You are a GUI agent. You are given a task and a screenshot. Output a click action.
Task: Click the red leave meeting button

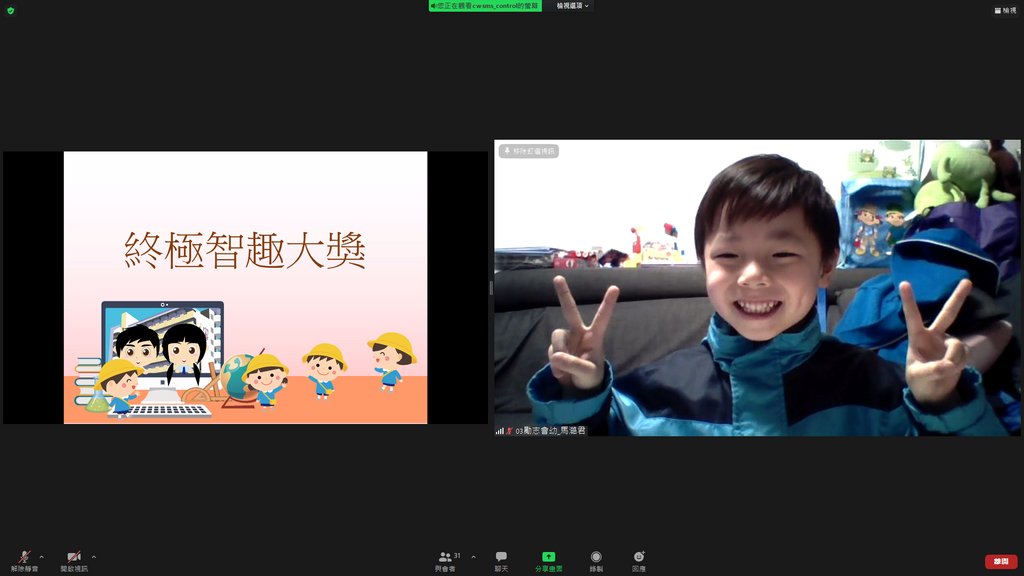(1000, 561)
